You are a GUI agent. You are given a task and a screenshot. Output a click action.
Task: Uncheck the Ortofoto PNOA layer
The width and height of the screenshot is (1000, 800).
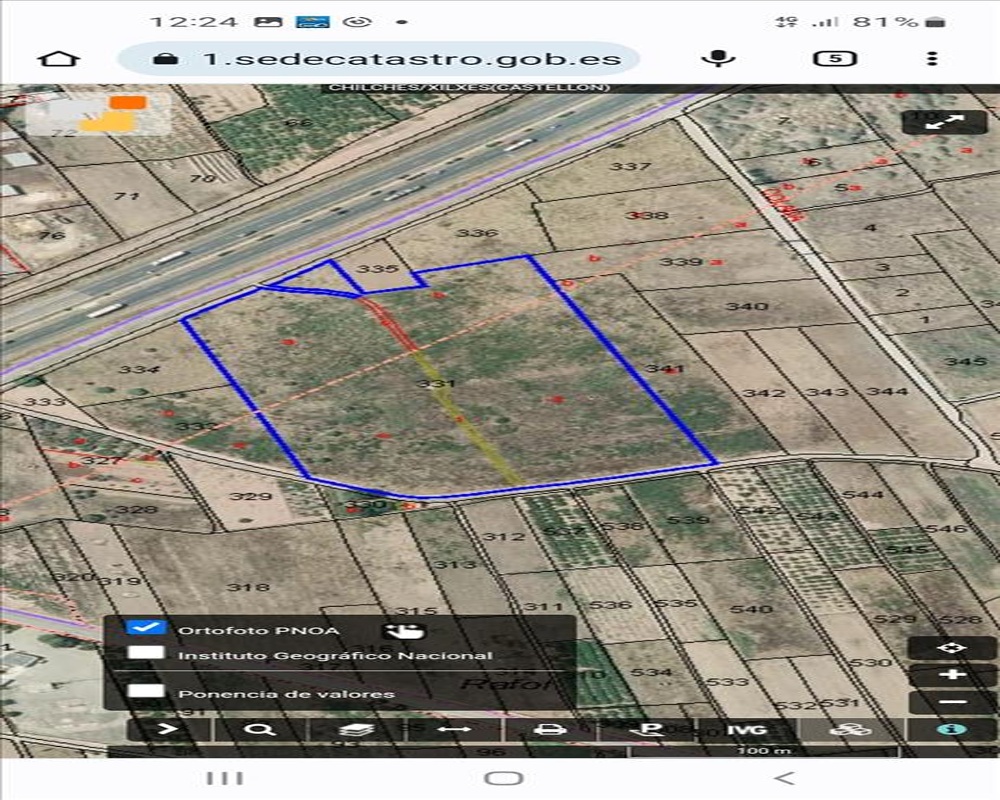coord(147,628)
